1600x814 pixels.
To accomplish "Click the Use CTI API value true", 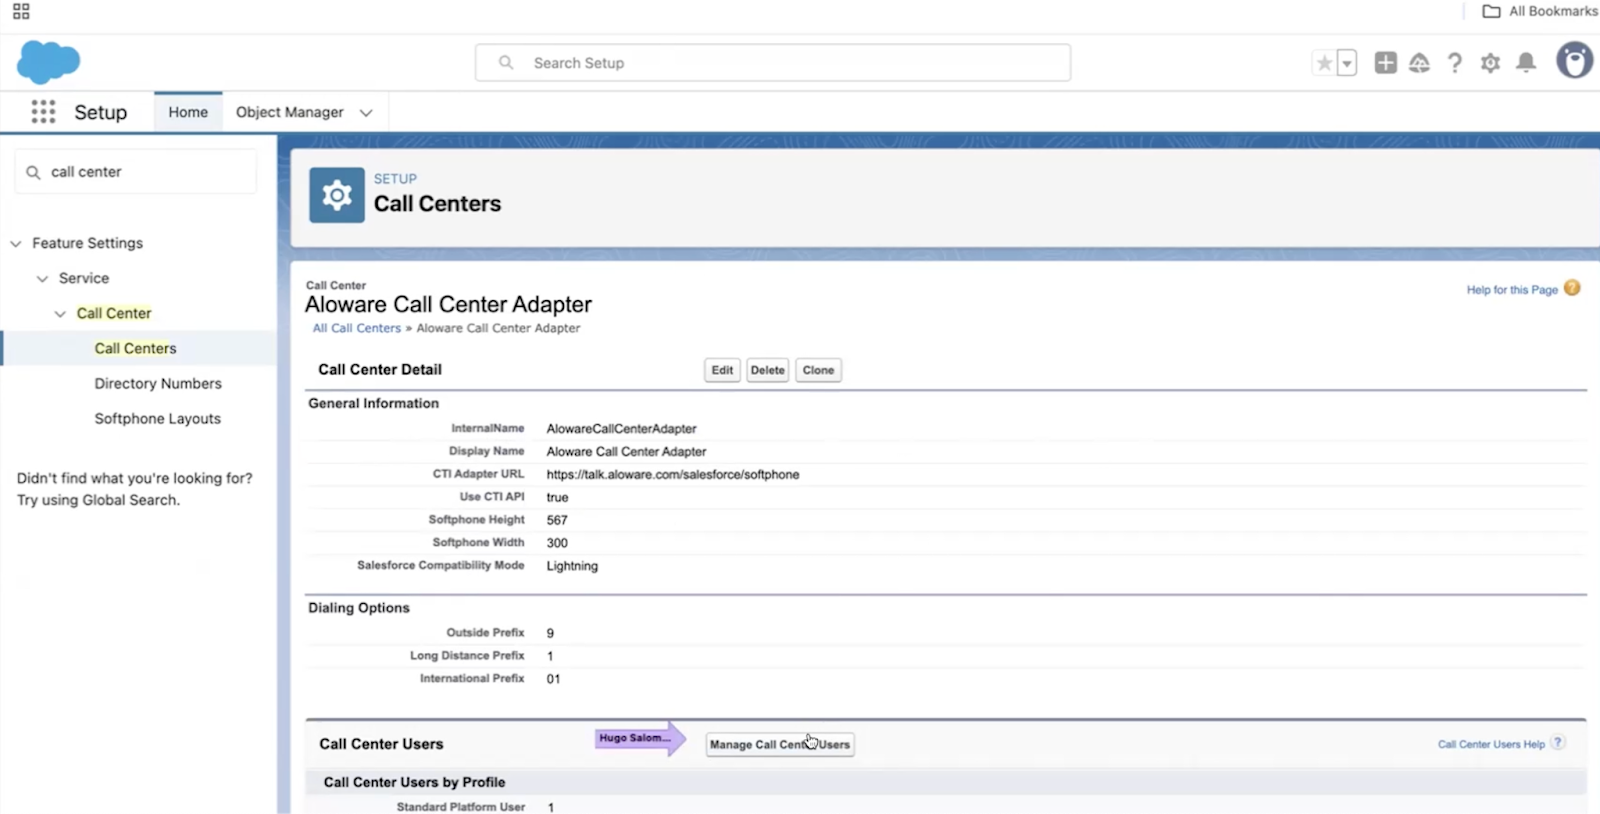I will [557, 497].
